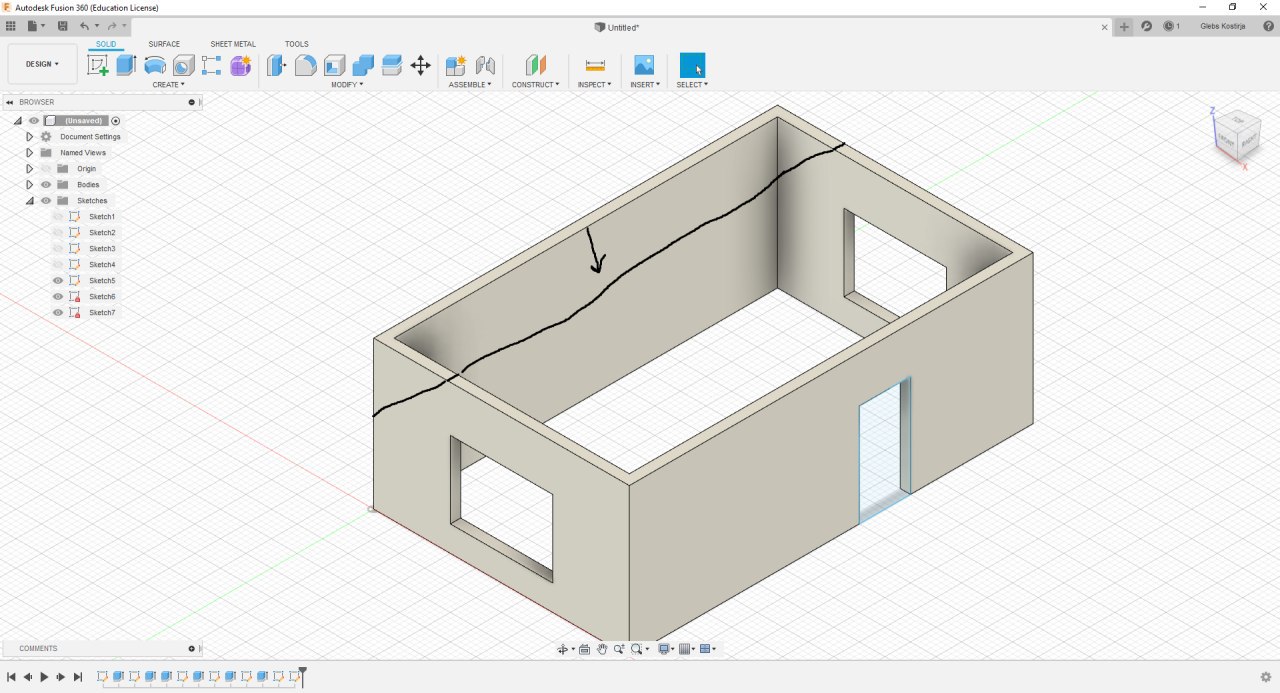Screen dimensions: 1280x693
Task: Jump to the timeline beginning
Action: pyautogui.click(x=11, y=677)
